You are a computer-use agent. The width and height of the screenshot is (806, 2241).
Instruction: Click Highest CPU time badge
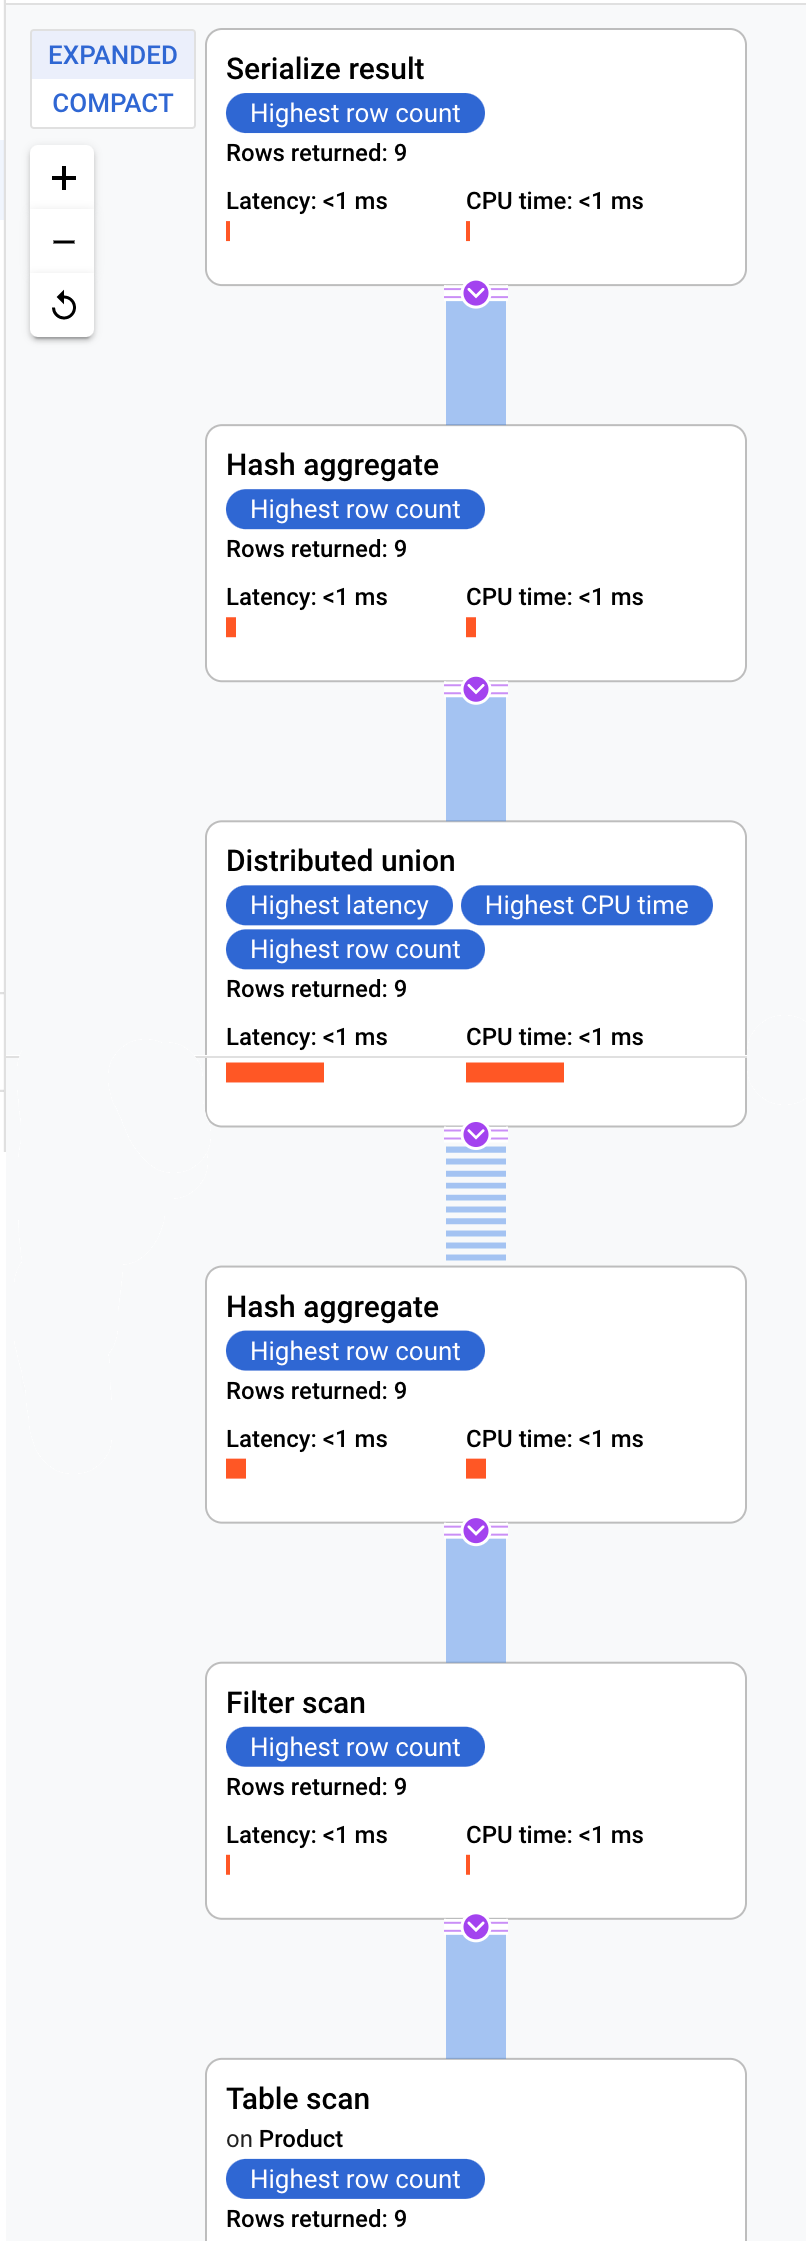(x=587, y=905)
